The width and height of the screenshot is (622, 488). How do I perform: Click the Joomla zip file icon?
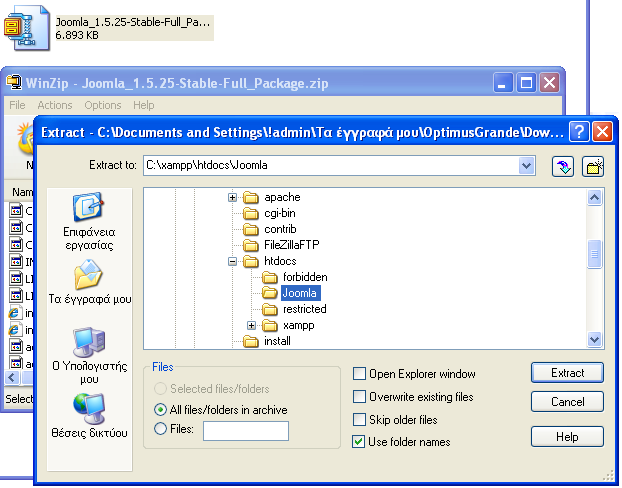tap(27, 28)
